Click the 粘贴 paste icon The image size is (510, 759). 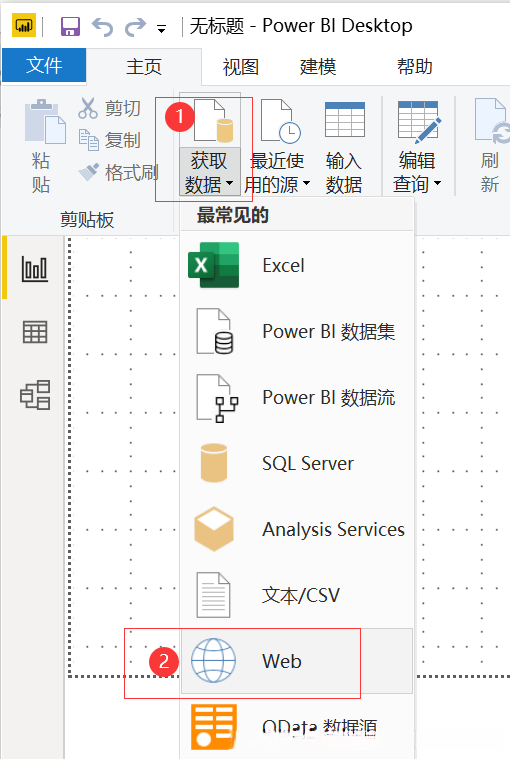(x=45, y=121)
